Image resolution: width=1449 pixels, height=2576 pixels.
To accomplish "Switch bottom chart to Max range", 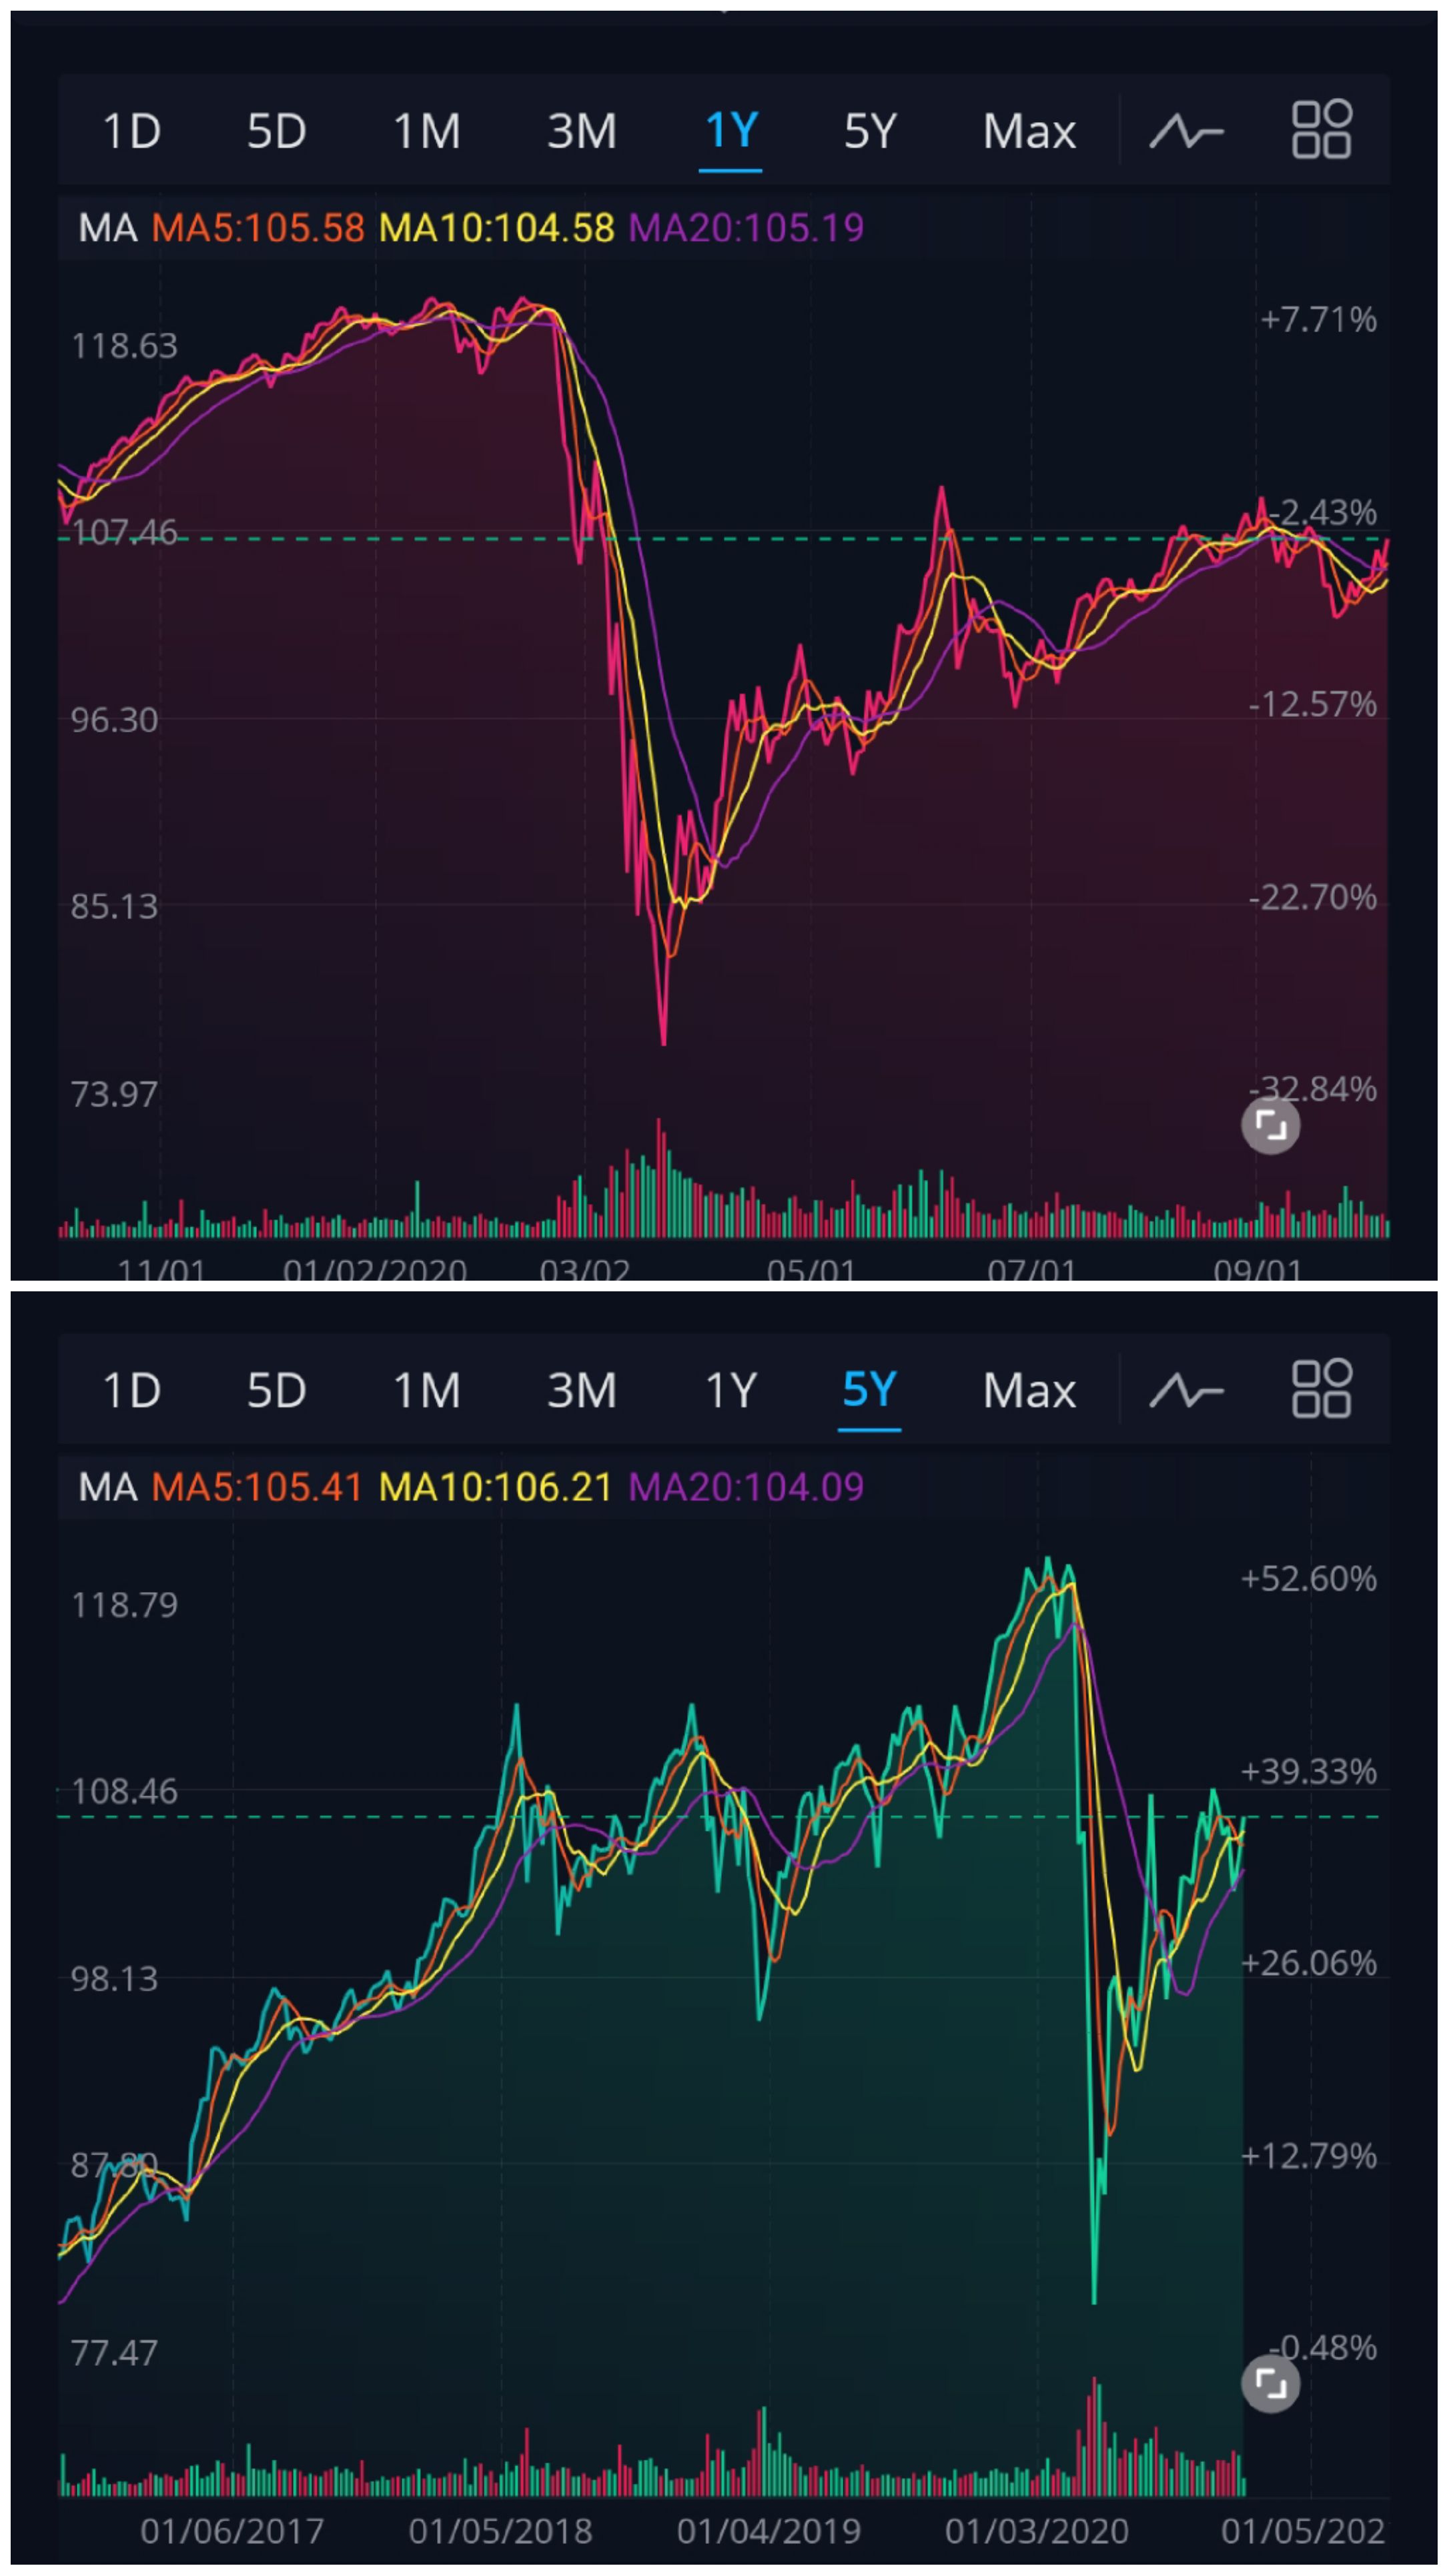I will 1029,1390.
